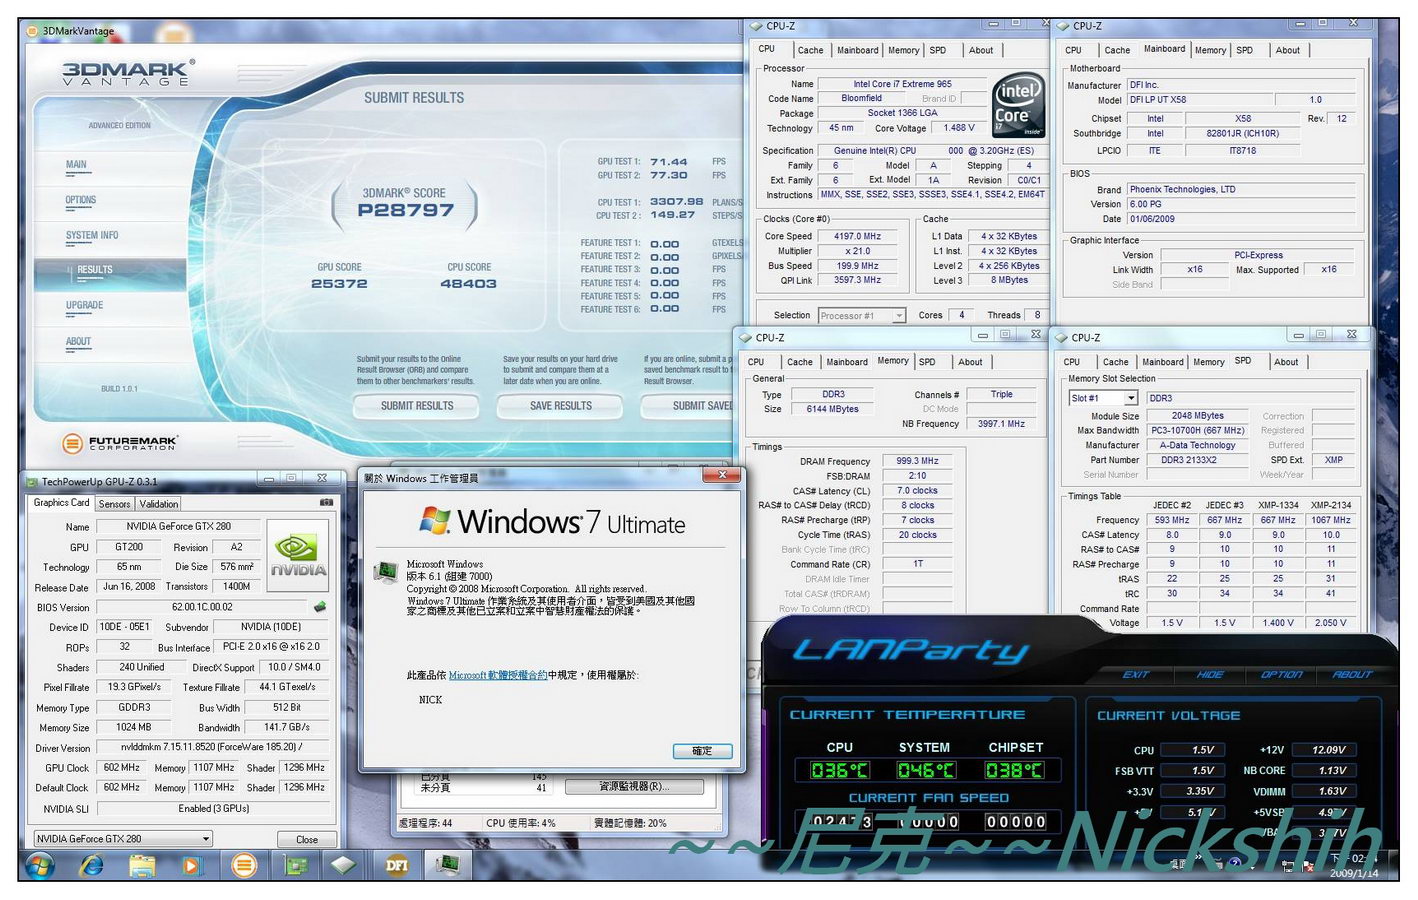Click the NVIDIA SLI field Enabled (3 GPUs)
This screenshot has width=1418, height=900.
tap(214, 808)
